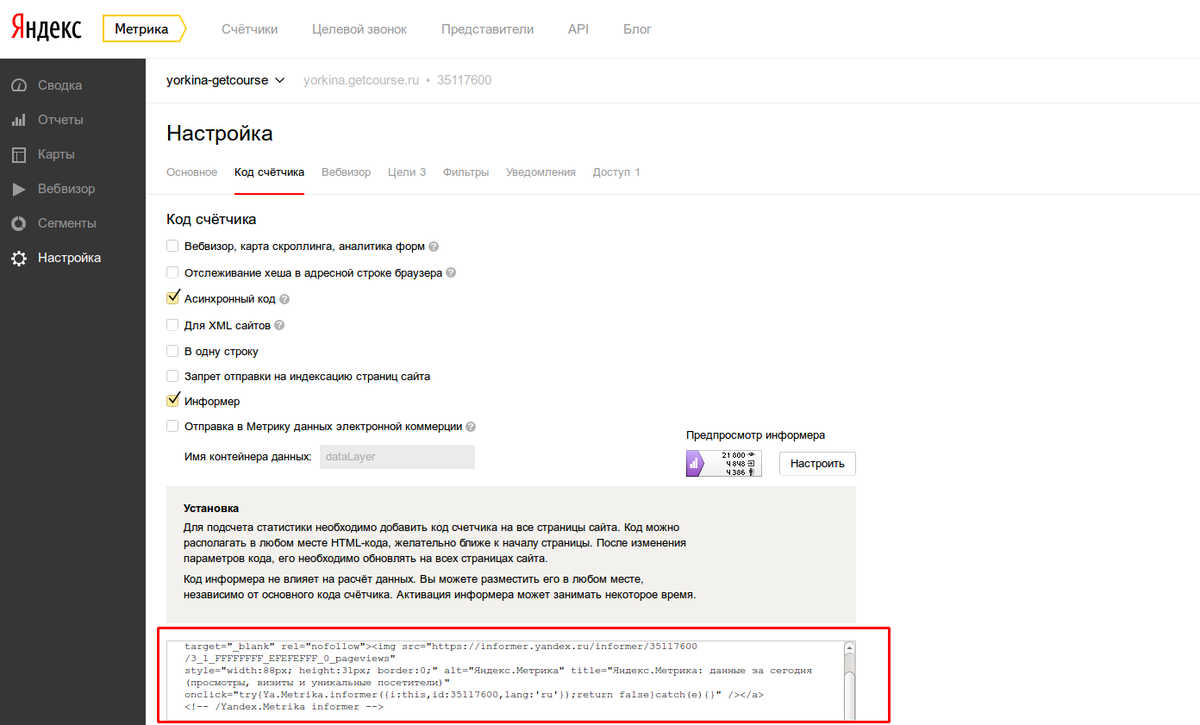Click inside the counter code text area
The image size is (1200, 725).
tap(503, 680)
